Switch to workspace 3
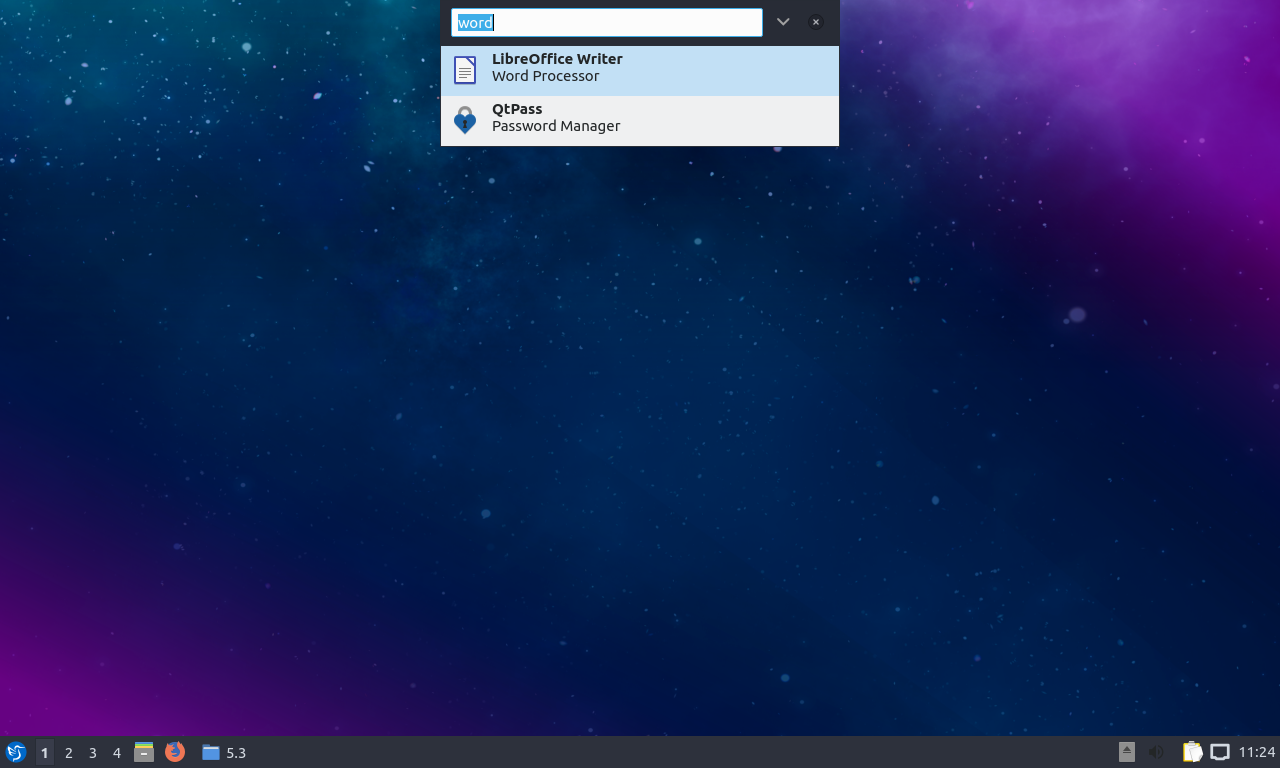Viewport: 1280px width, 768px height. coord(93,753)
